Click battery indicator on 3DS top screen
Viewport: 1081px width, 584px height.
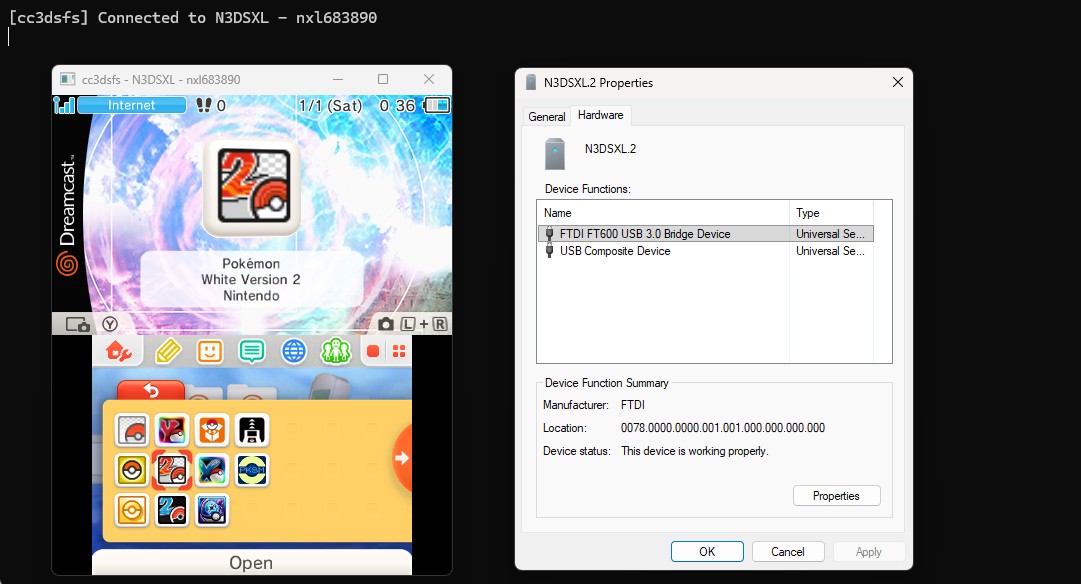436,105
